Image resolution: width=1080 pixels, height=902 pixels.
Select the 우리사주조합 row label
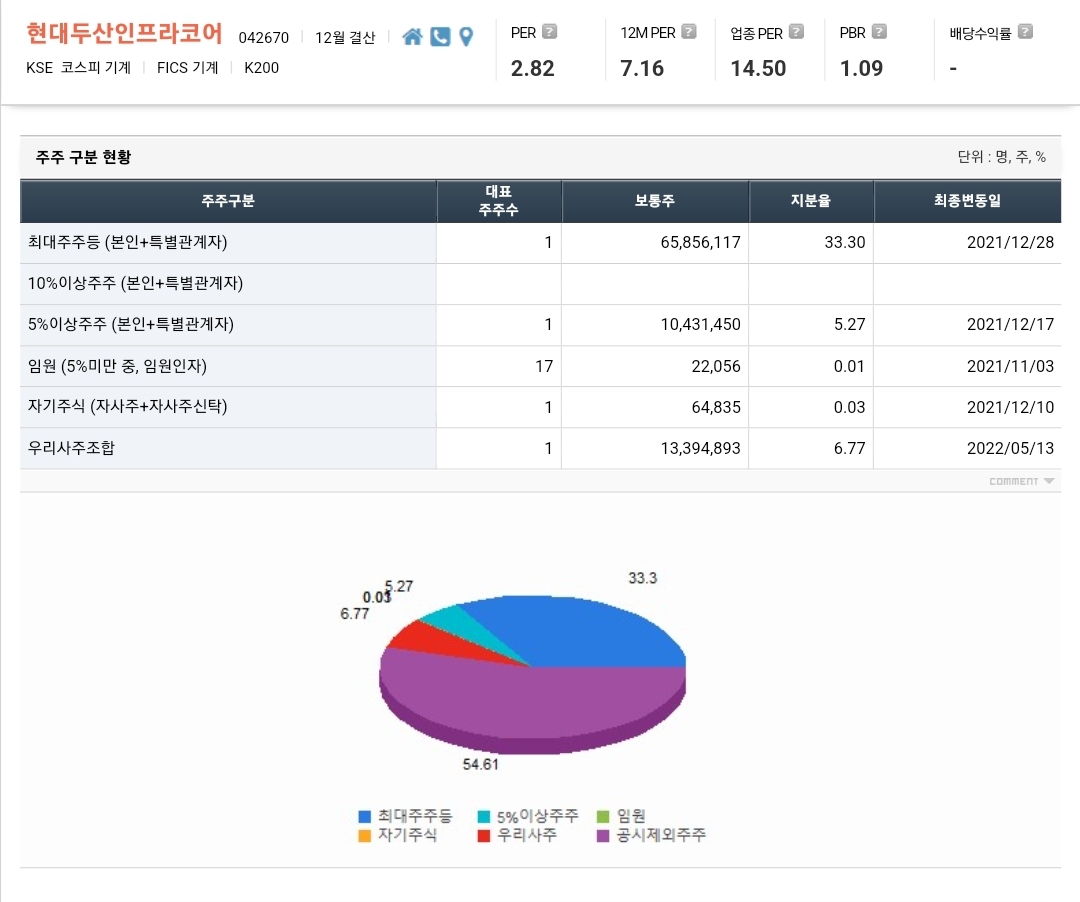71,448
